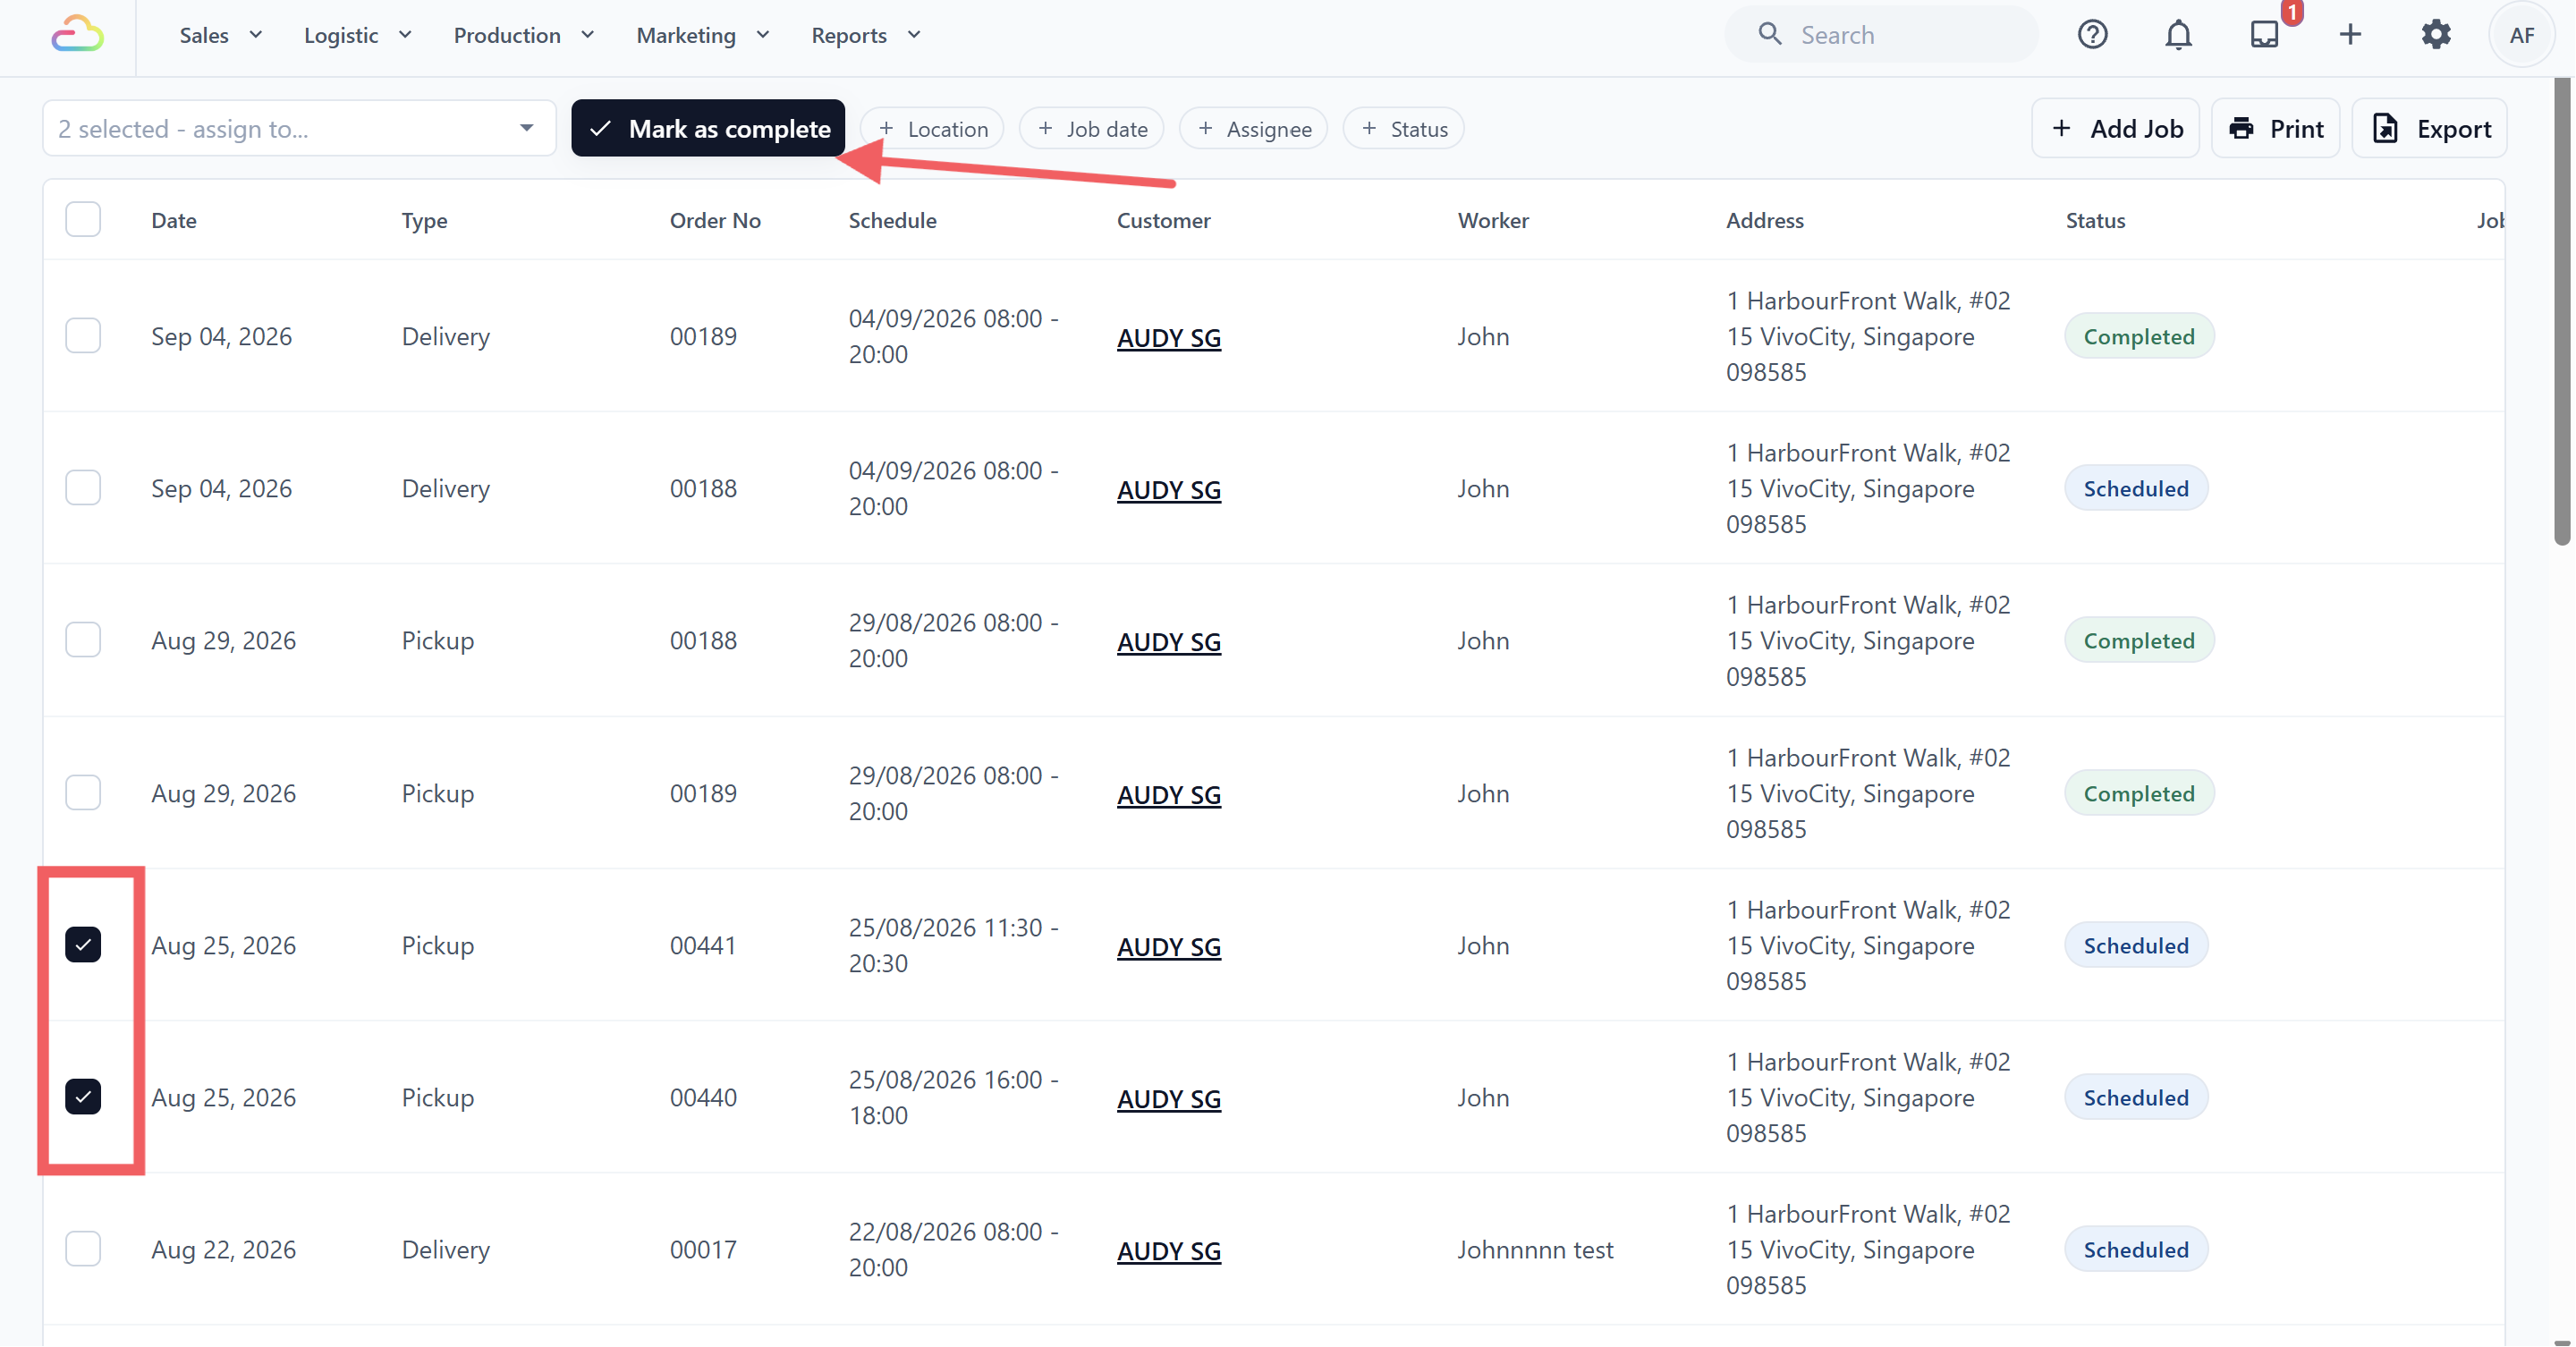This screenshot has height=1347, width=2576.
Task: Click the plus quick-add icon in header
Action: tap(2350, 35)
